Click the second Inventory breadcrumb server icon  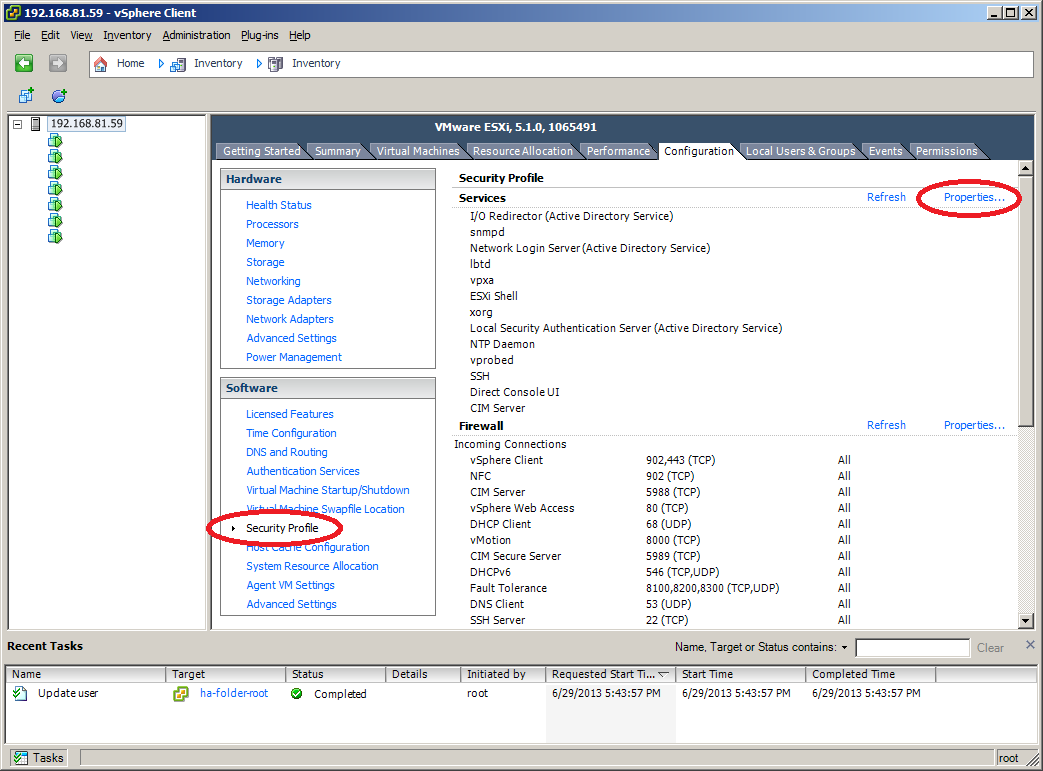click(x=275, y=64)
